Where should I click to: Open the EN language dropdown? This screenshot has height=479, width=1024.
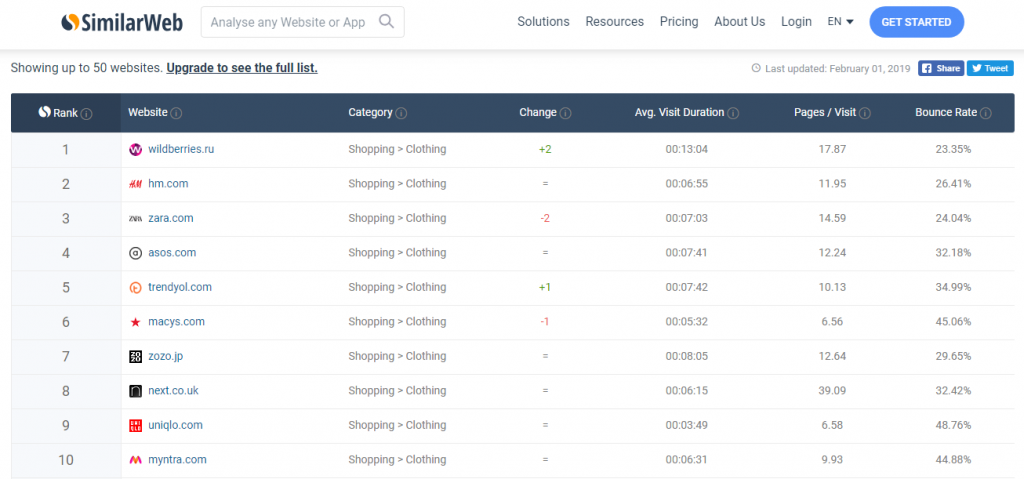point(840,22)
